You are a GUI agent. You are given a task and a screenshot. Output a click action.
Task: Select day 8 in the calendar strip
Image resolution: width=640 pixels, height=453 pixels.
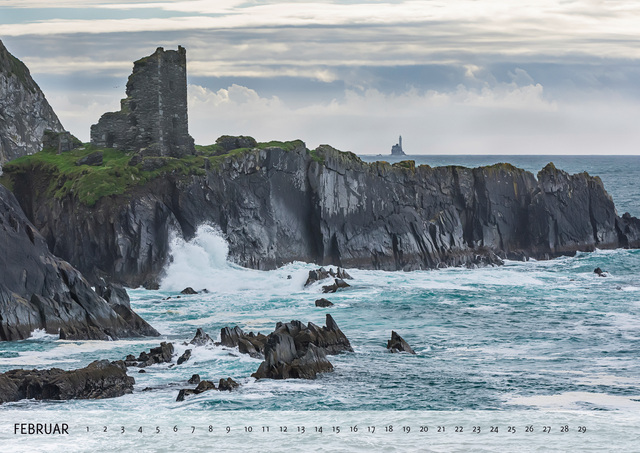pyautogui.click(x=211, y=429)
